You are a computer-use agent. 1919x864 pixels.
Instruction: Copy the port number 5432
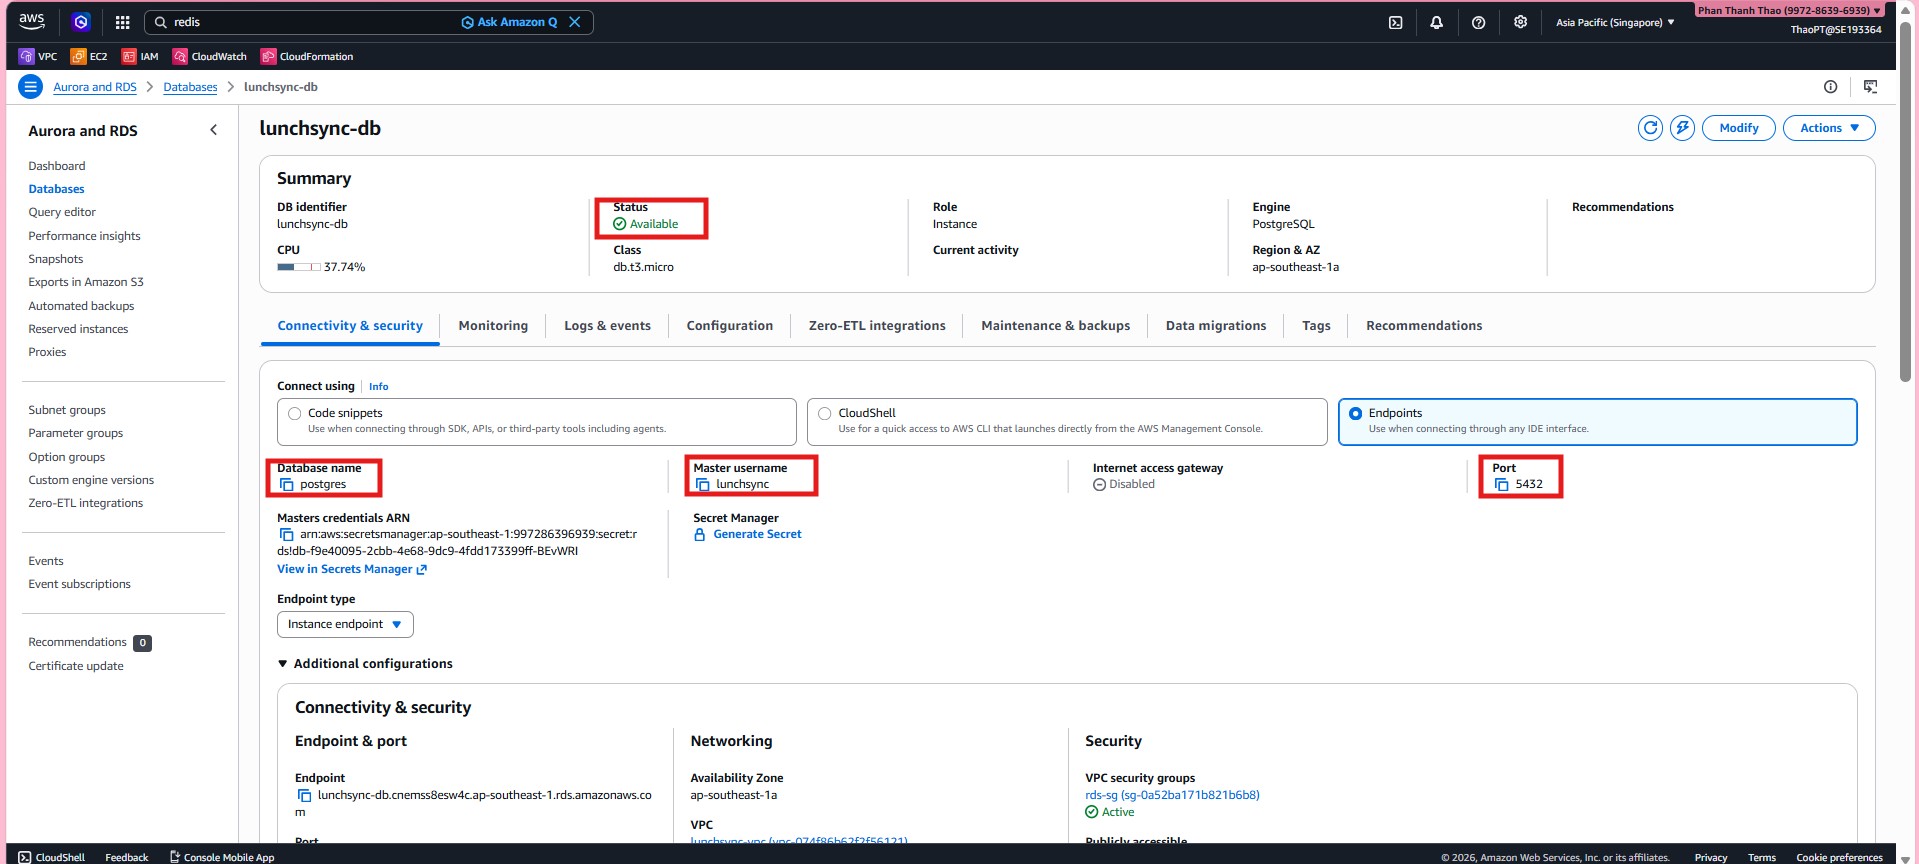coord(1501,485)
